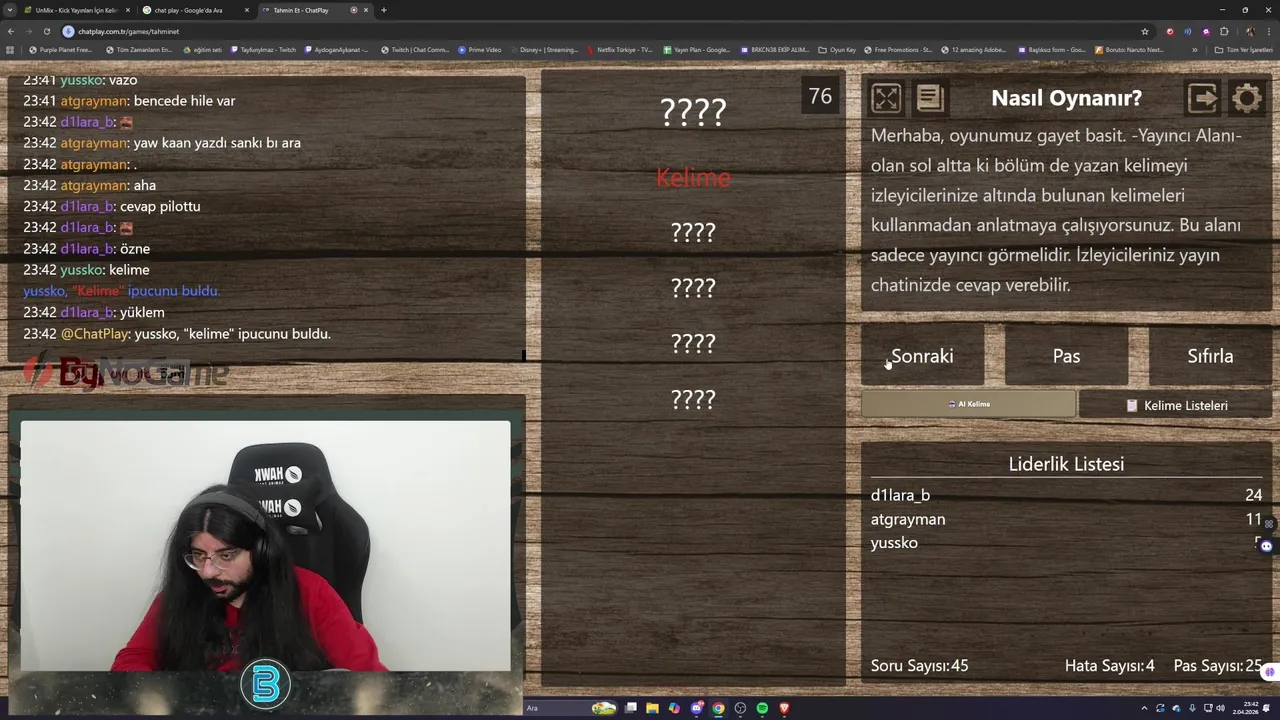The image size is (1280, 720).
Task: Open Task View on taskbar
Action: [631, 708]
